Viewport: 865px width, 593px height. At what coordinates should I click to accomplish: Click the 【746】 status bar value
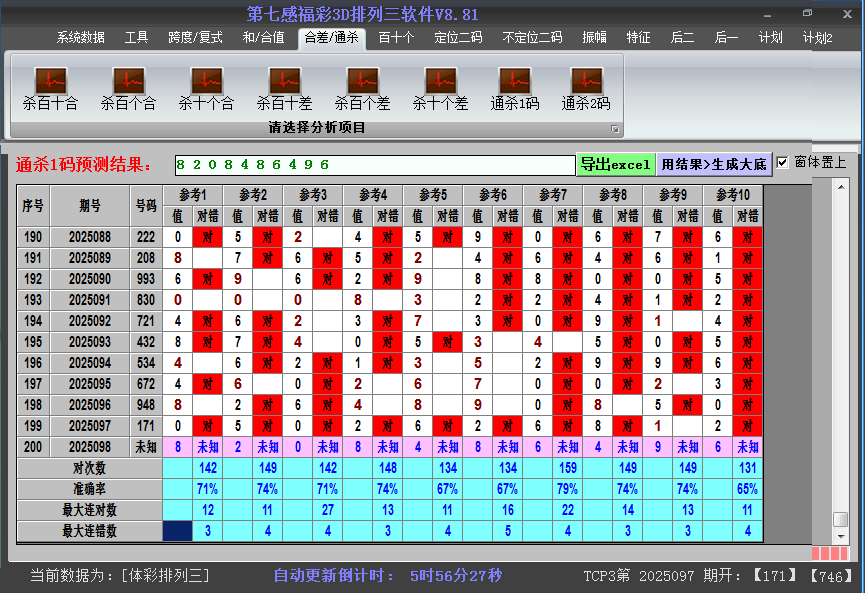[x=831, y=576]
